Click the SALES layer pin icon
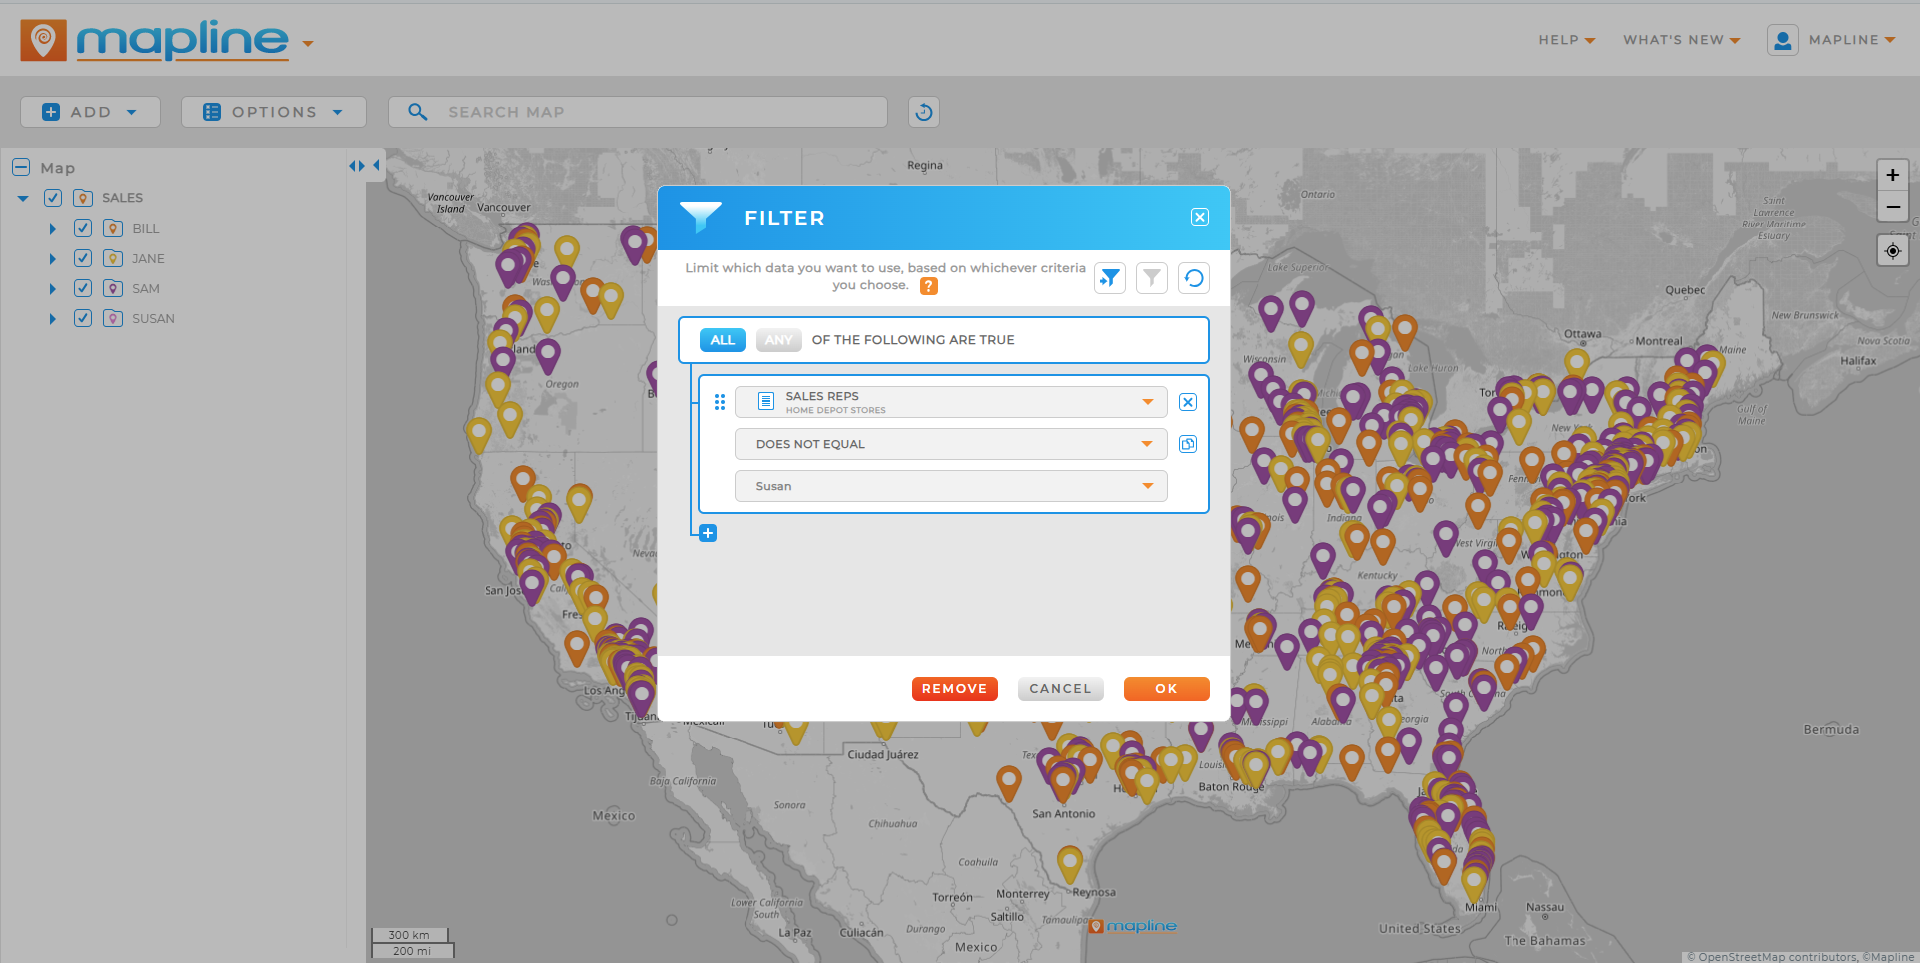 (x=83, y=198)
